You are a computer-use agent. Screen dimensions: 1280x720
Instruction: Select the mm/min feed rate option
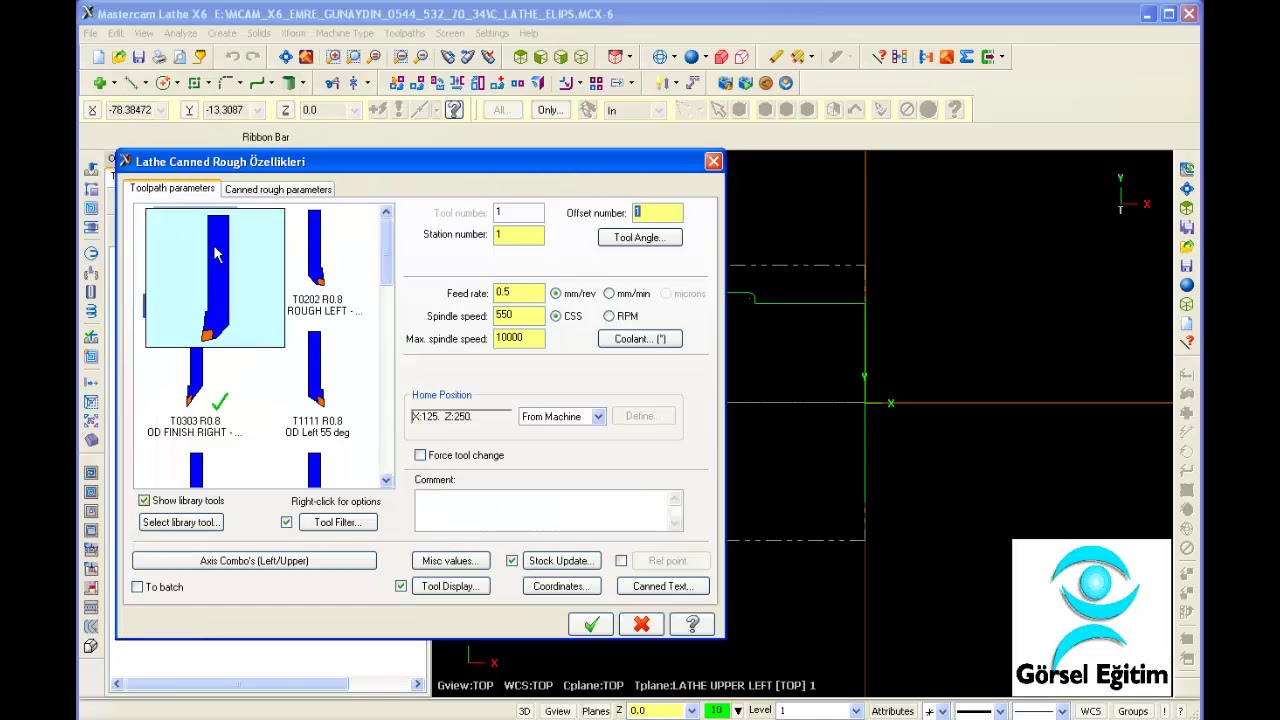click(x=609, y=294)
